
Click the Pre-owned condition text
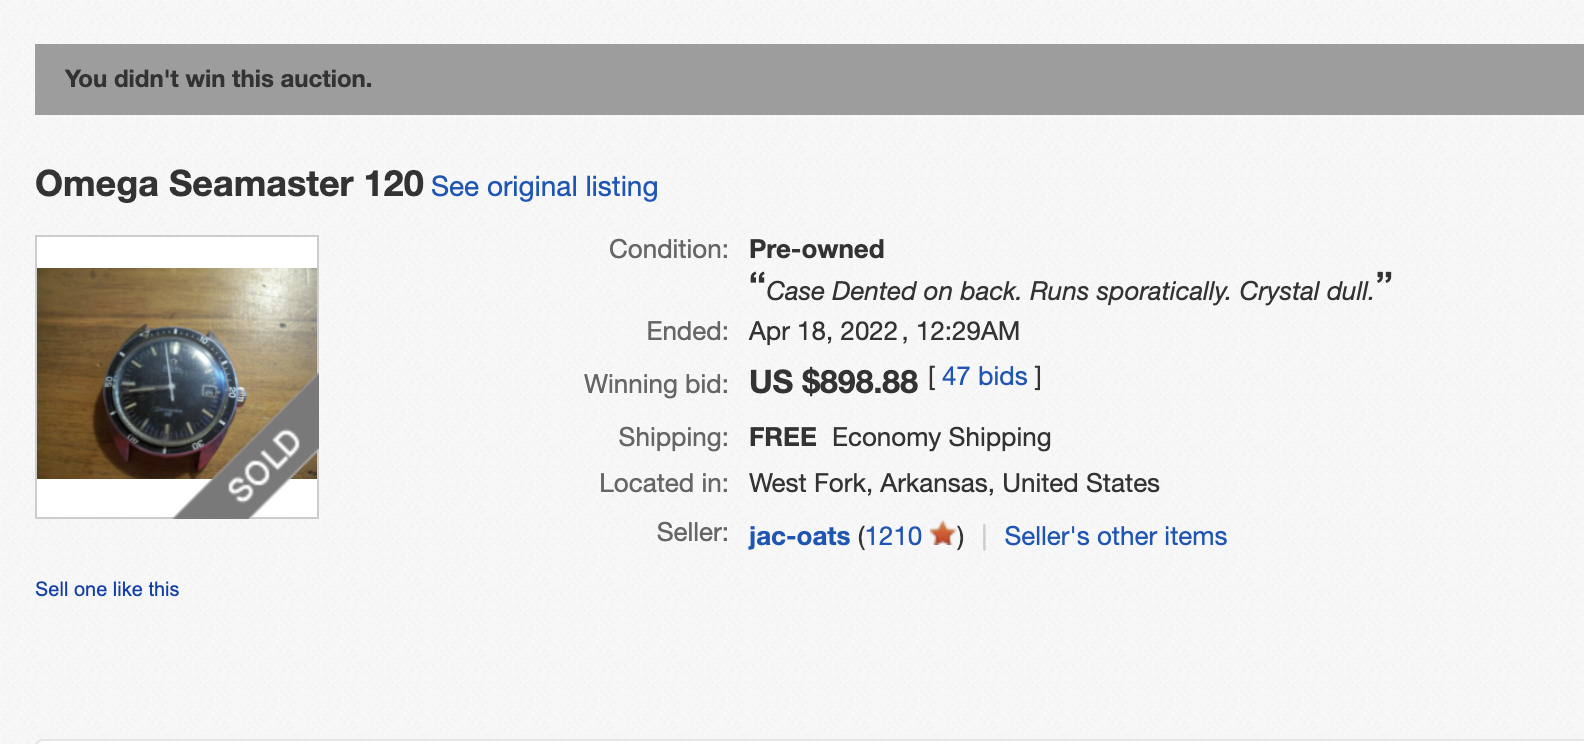coord(816,249)
